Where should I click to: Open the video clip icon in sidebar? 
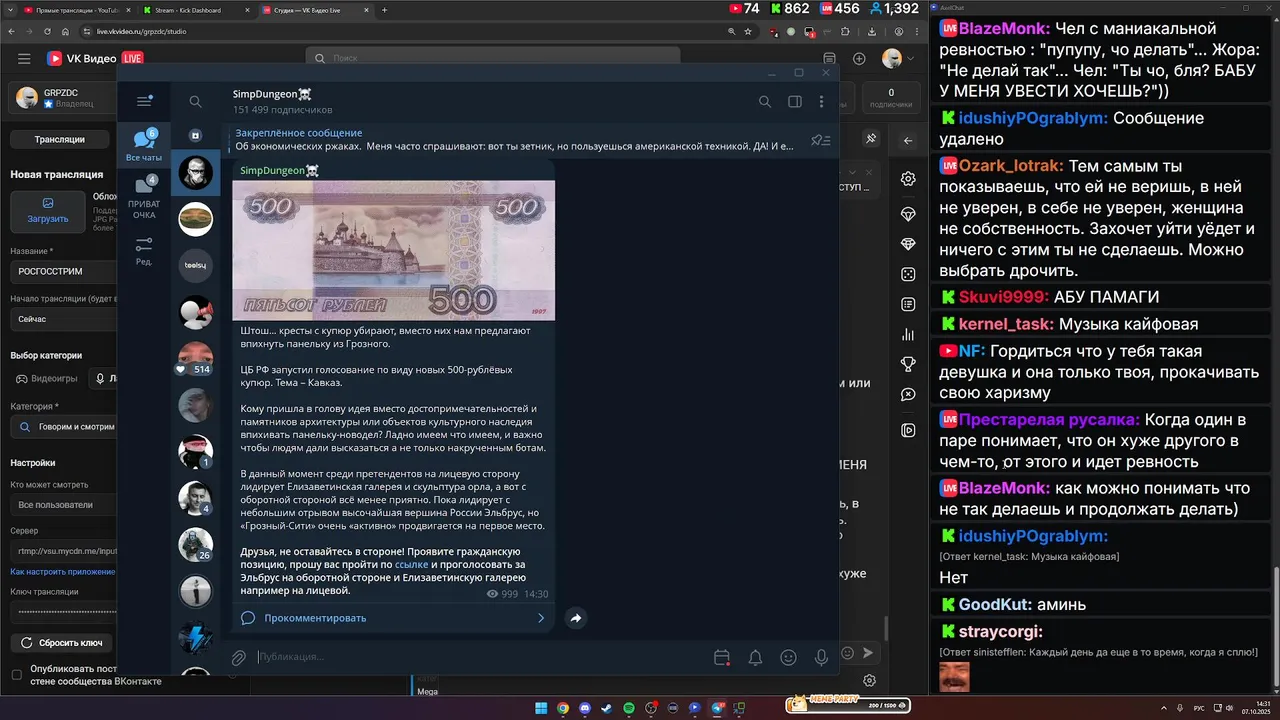coord(908,430)
